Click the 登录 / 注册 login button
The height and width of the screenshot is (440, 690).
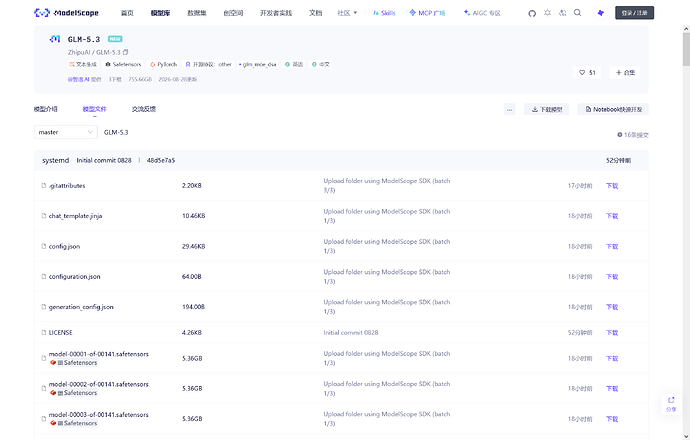click(634, 13)
